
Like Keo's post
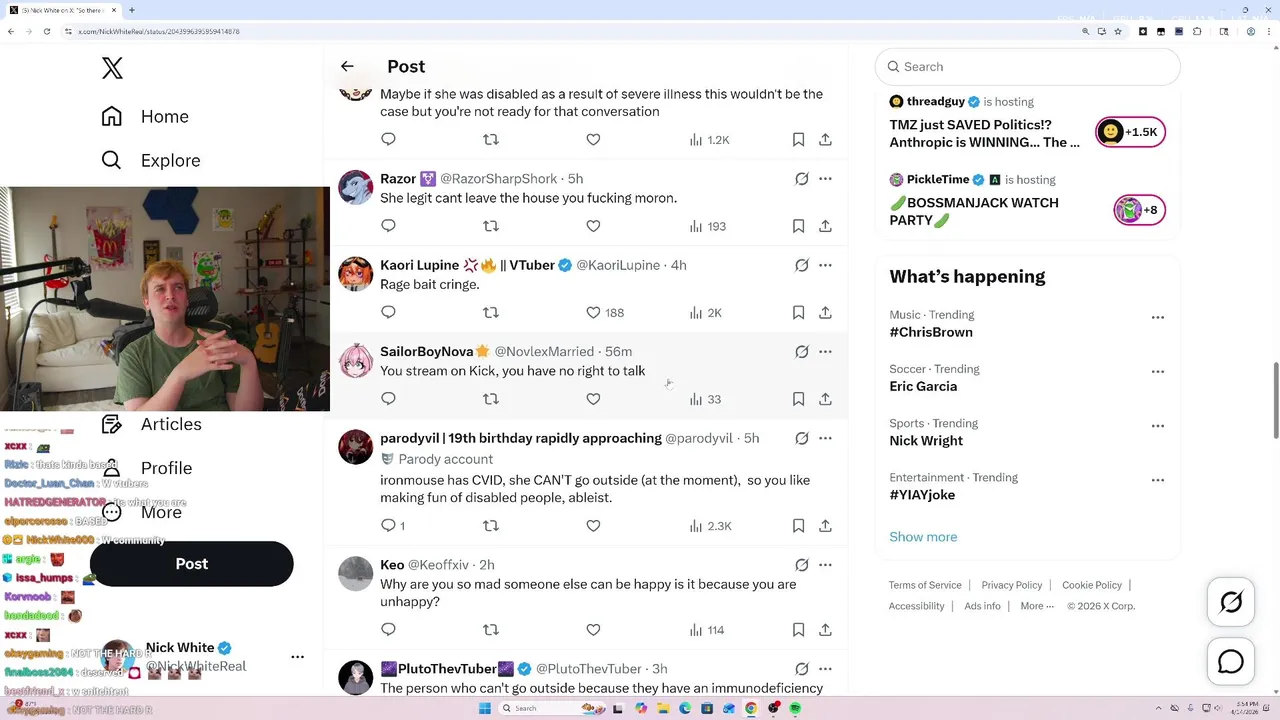(x=593, y=630)
